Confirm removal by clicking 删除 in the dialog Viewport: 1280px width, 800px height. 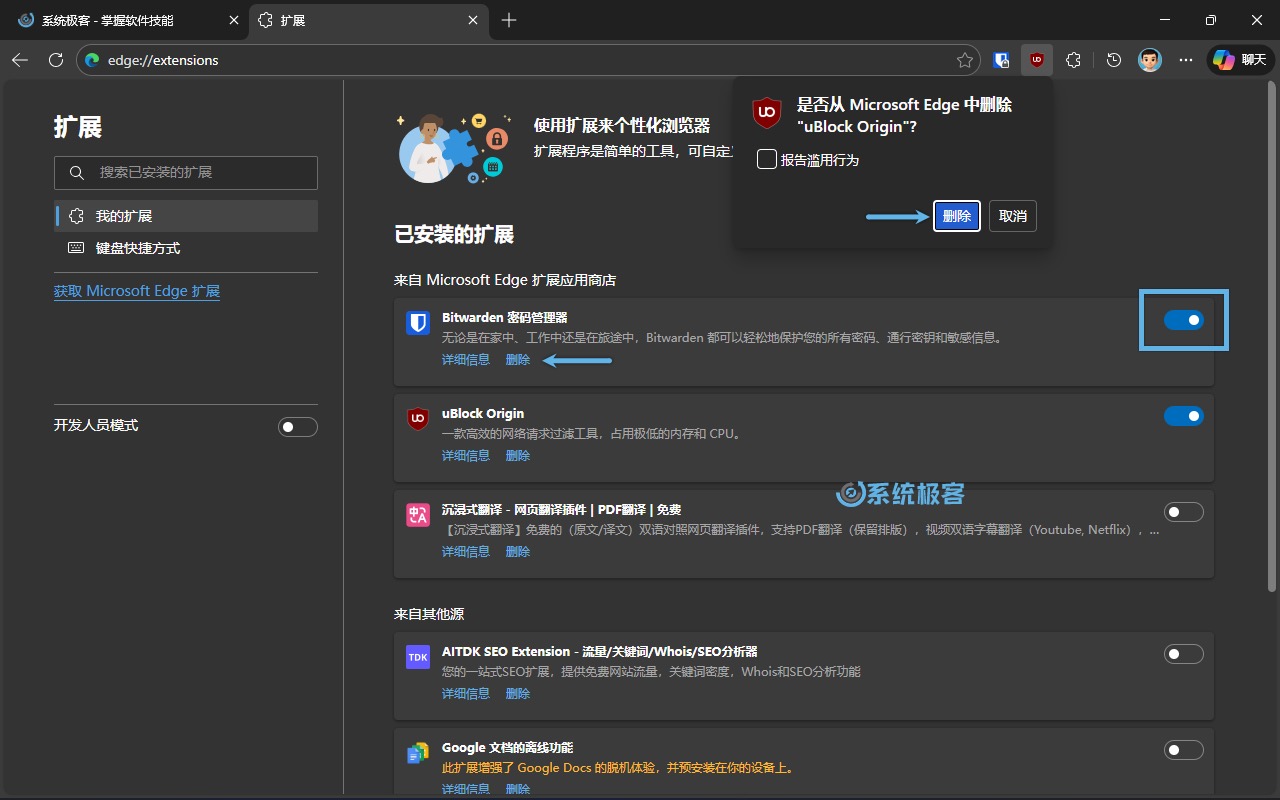956,215
